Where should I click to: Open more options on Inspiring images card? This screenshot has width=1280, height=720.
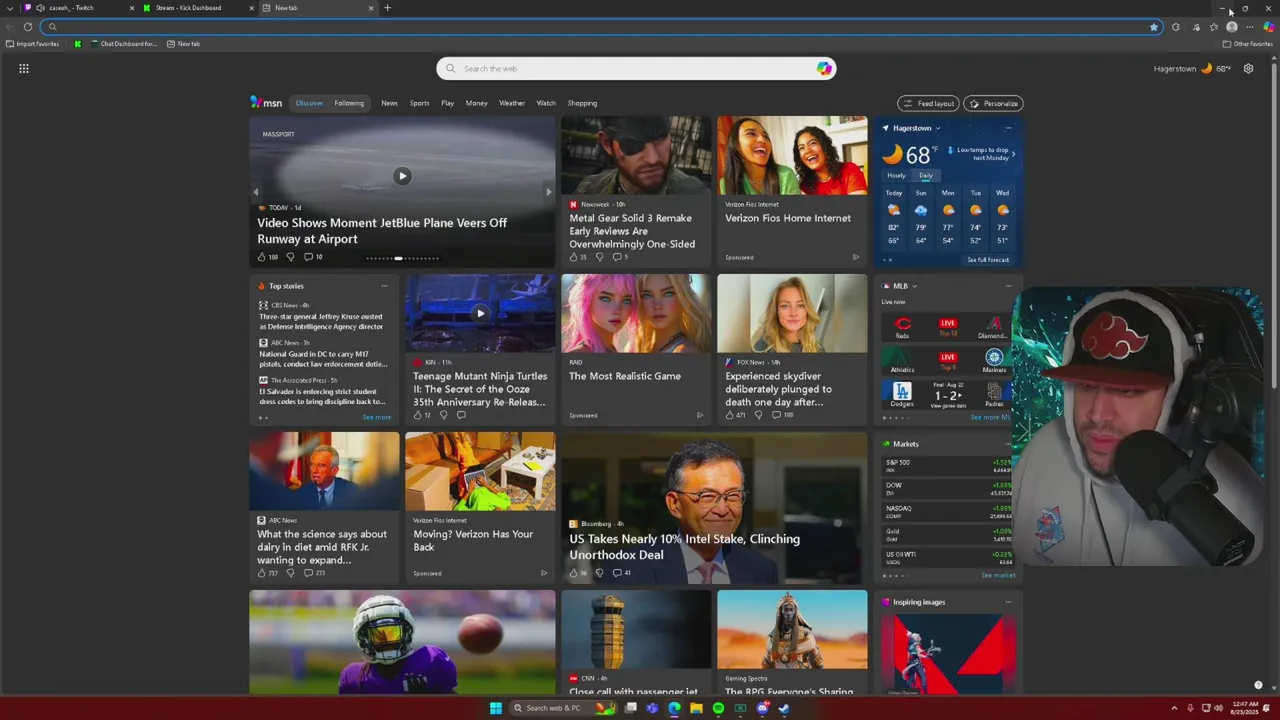tap(1008, 602)
